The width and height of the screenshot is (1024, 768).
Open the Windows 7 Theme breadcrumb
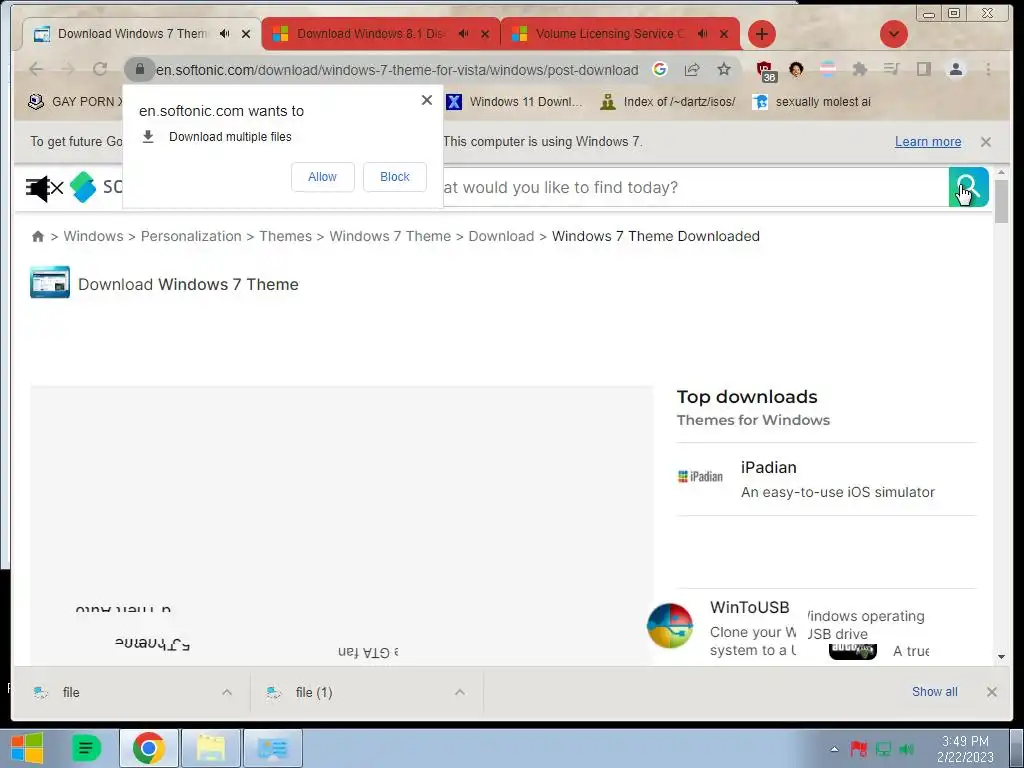[390, 236]
